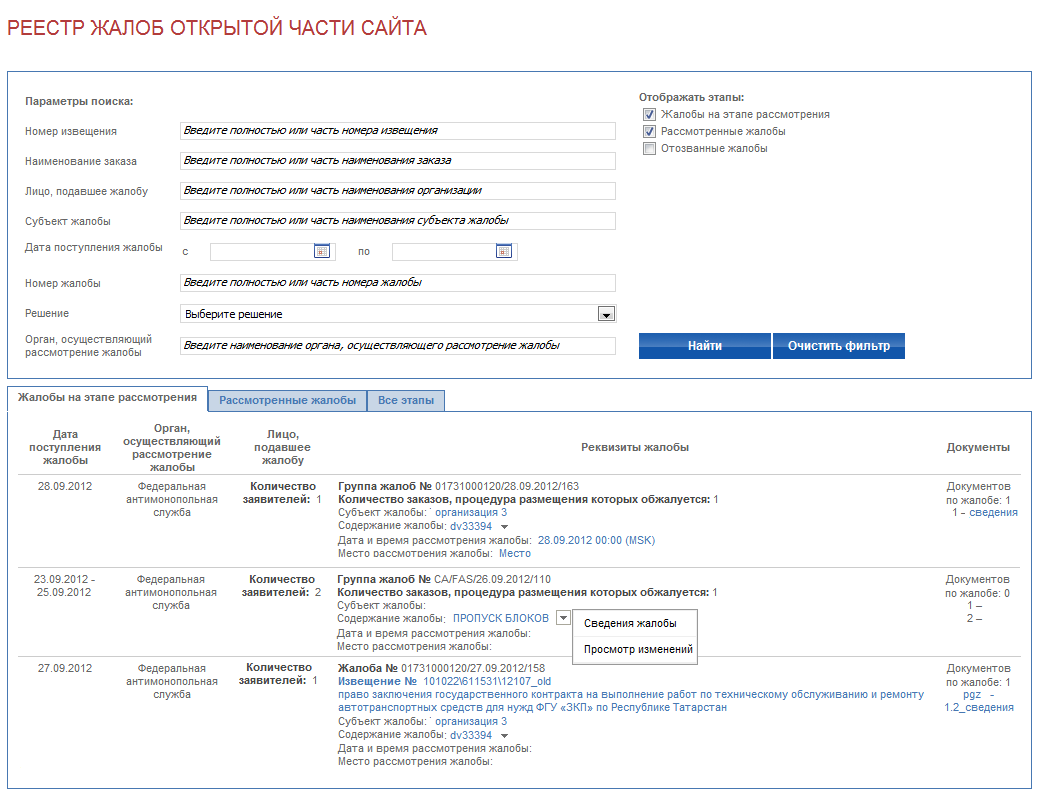The width and height of the screenshot is (1042, 798).
Task: Click the 'Дата поступления жалобы' column header
Action: [x=65, y=447]
